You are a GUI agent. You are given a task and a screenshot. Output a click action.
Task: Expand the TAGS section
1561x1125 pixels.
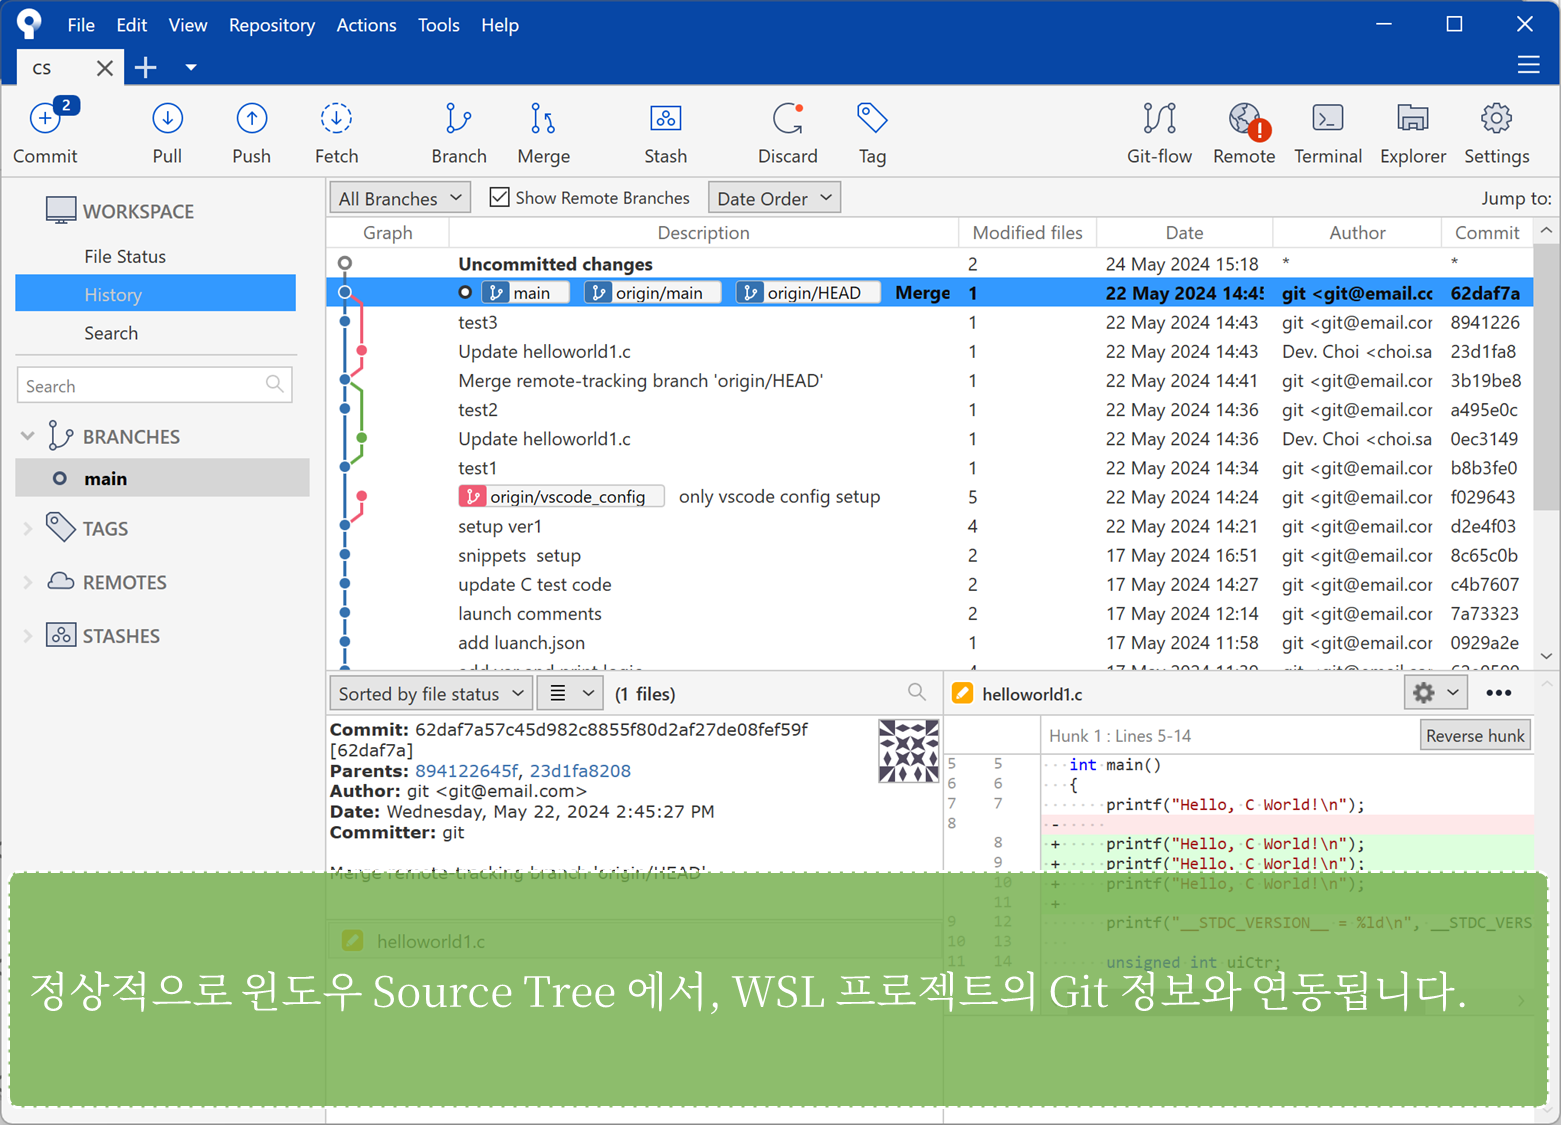pyautogui.click(x=28, y=528)
